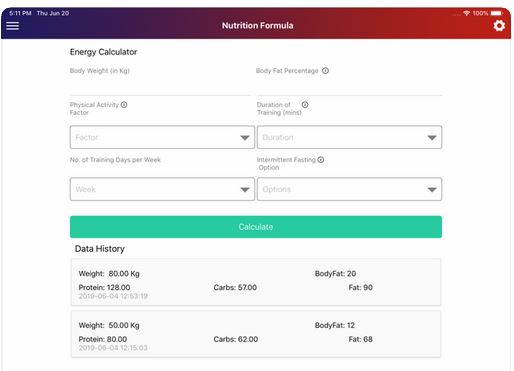This screenshot has width=514, height=371.
Task: Open the Week training days dropdown
Action: pos(162,189)
